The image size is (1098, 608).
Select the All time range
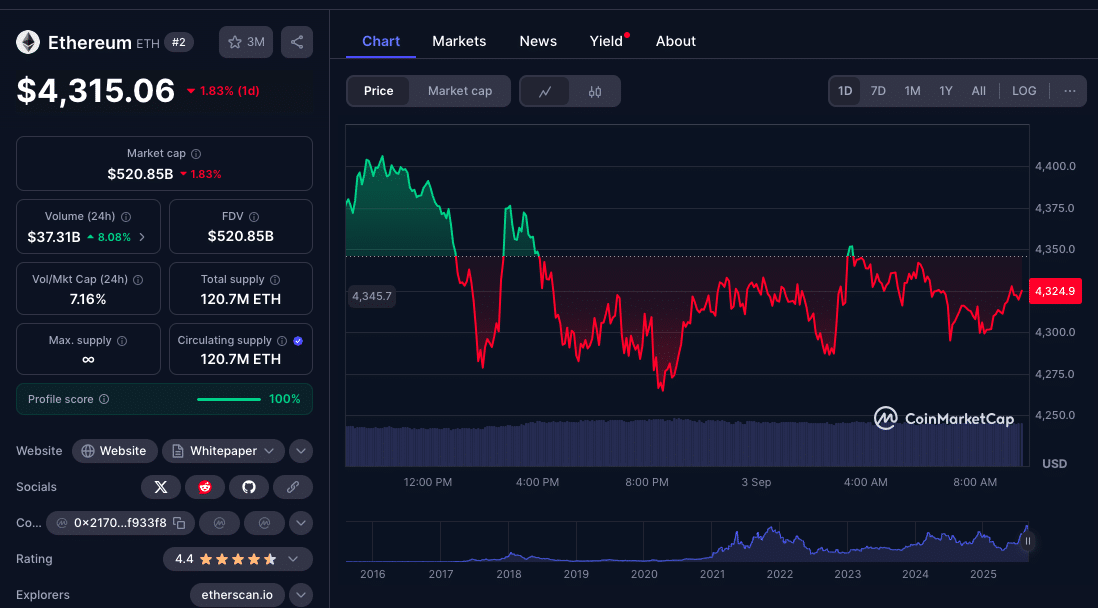point(978,91)
